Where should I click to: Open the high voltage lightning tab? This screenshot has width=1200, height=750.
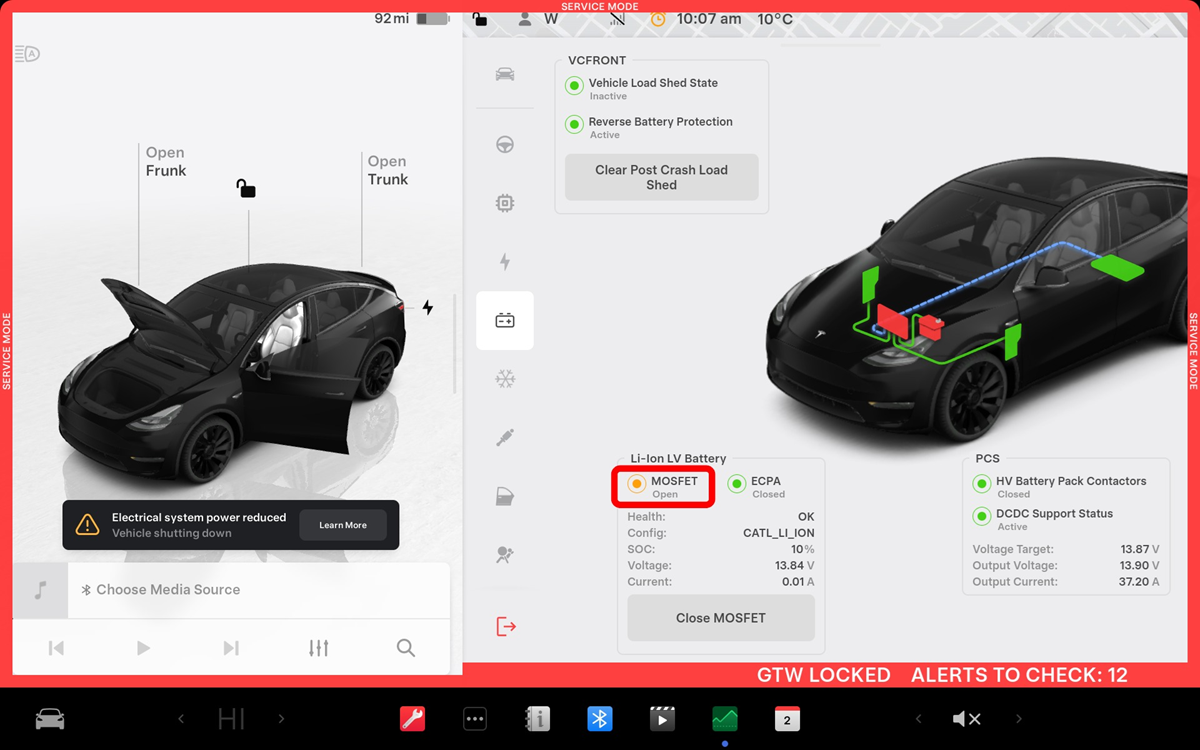click(505, 262)
